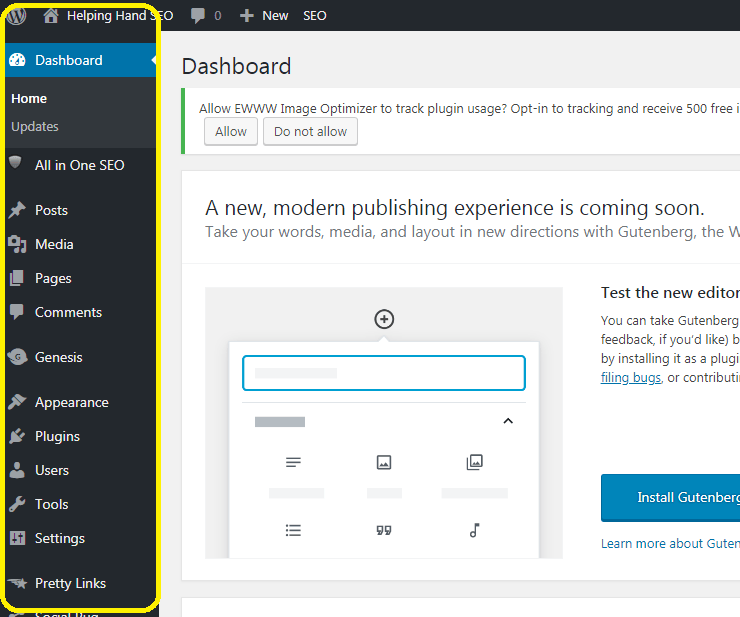Click the Tools wrench icon
Screen dimensions: 740x617
(17, 504)
